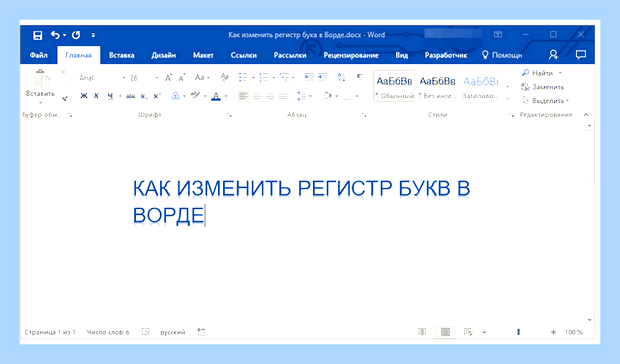620x364 pixels.
Task: Switch to the Рецензирование tab
Action: click(351, 55)
